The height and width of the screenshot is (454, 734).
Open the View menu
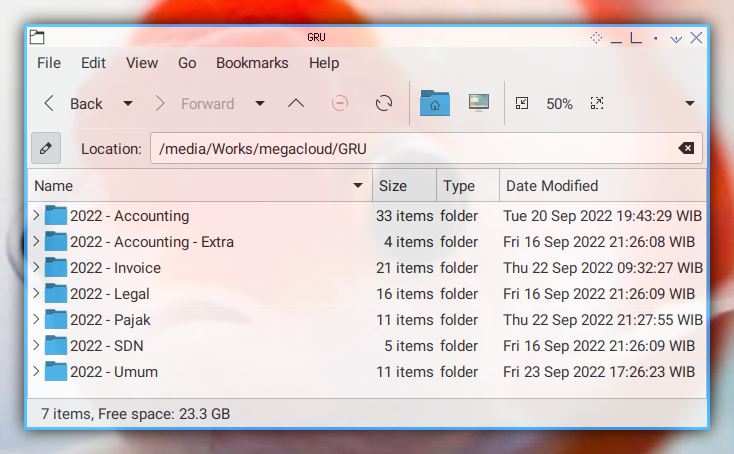click(142, 63)
